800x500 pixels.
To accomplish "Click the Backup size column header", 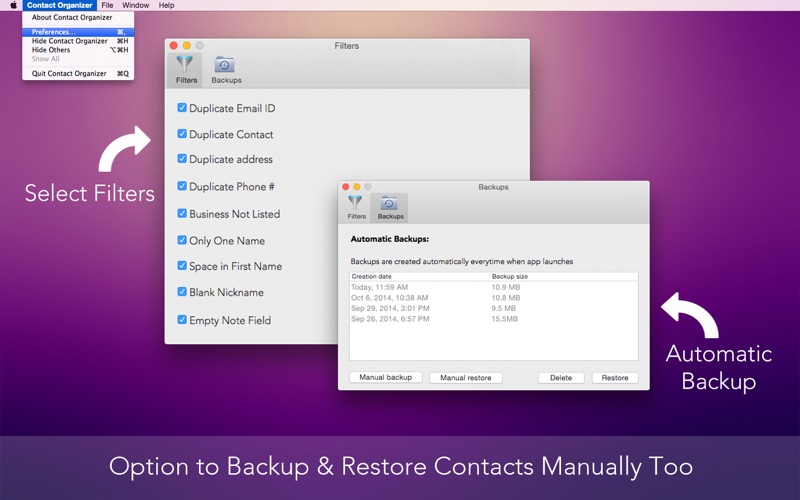I will pos(564,277).
